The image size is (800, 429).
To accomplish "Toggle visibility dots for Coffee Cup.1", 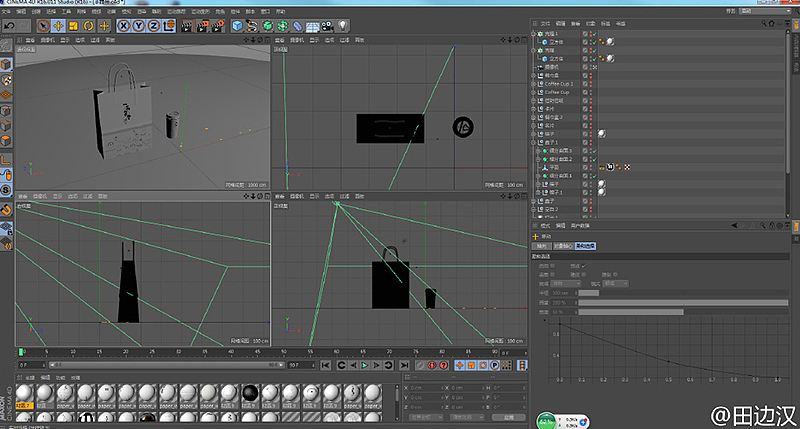I will click(591, 84).
